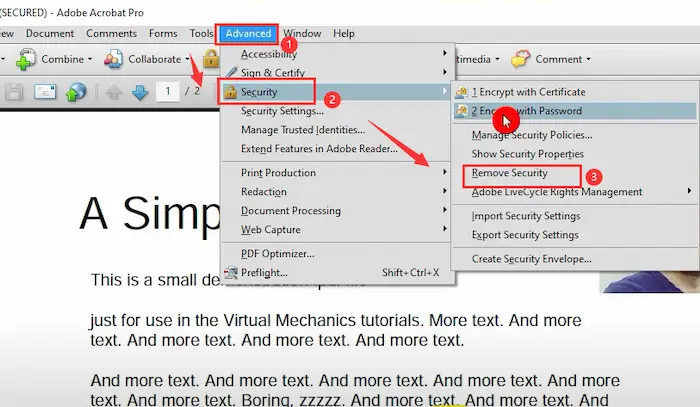Open the Combine dropdown arrow
Viewport: 700px width, 407px height.
click(x=90, y=59)
